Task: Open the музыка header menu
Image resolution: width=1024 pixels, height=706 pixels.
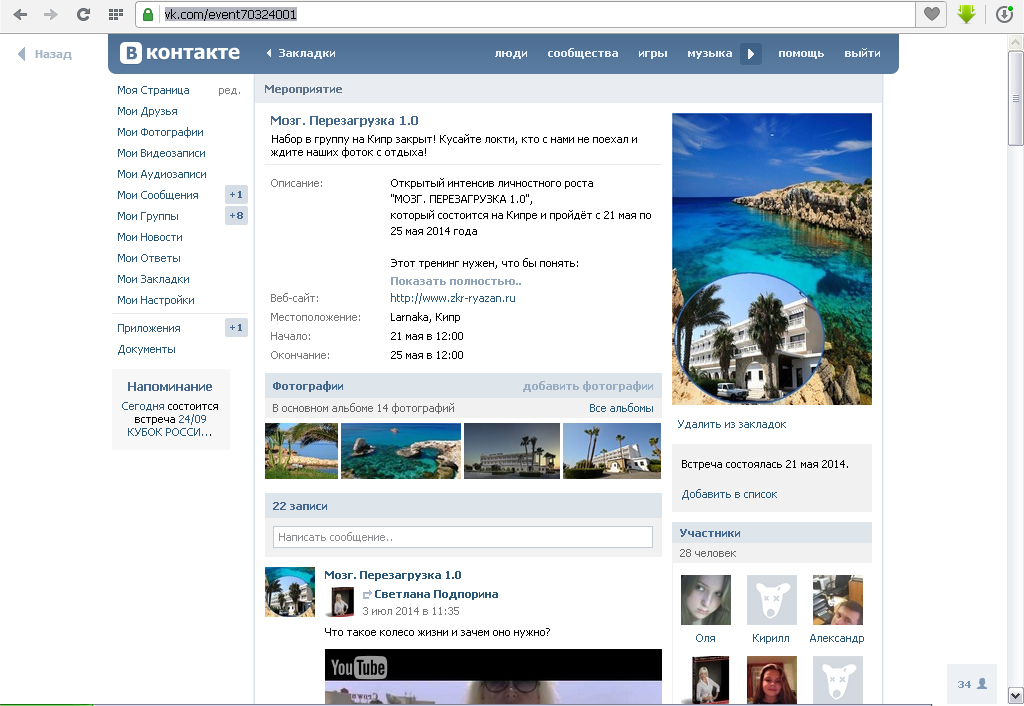Action: pyautogui.click(x=709, y=54)
